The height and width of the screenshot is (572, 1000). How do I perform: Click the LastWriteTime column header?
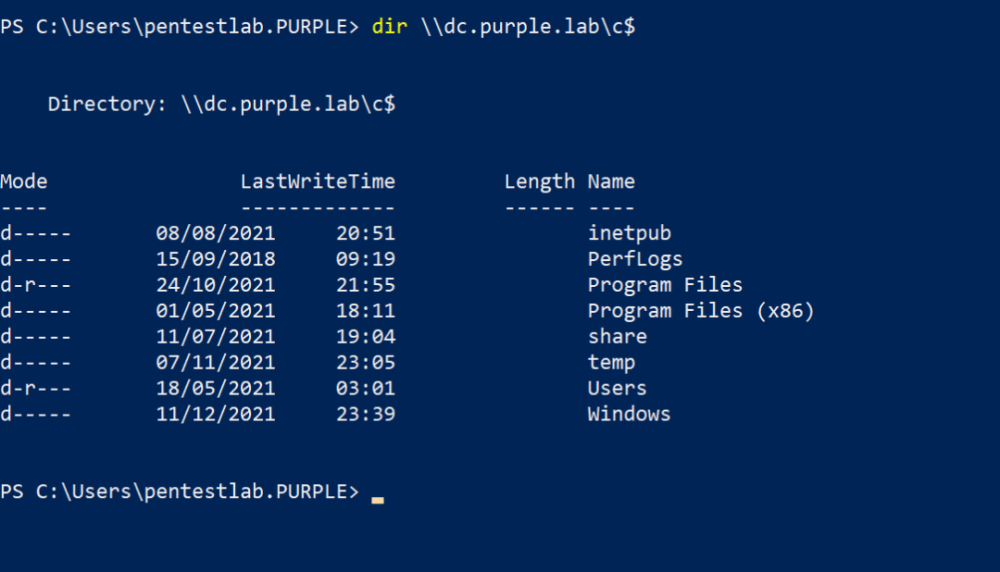click(x=317, y=182)
